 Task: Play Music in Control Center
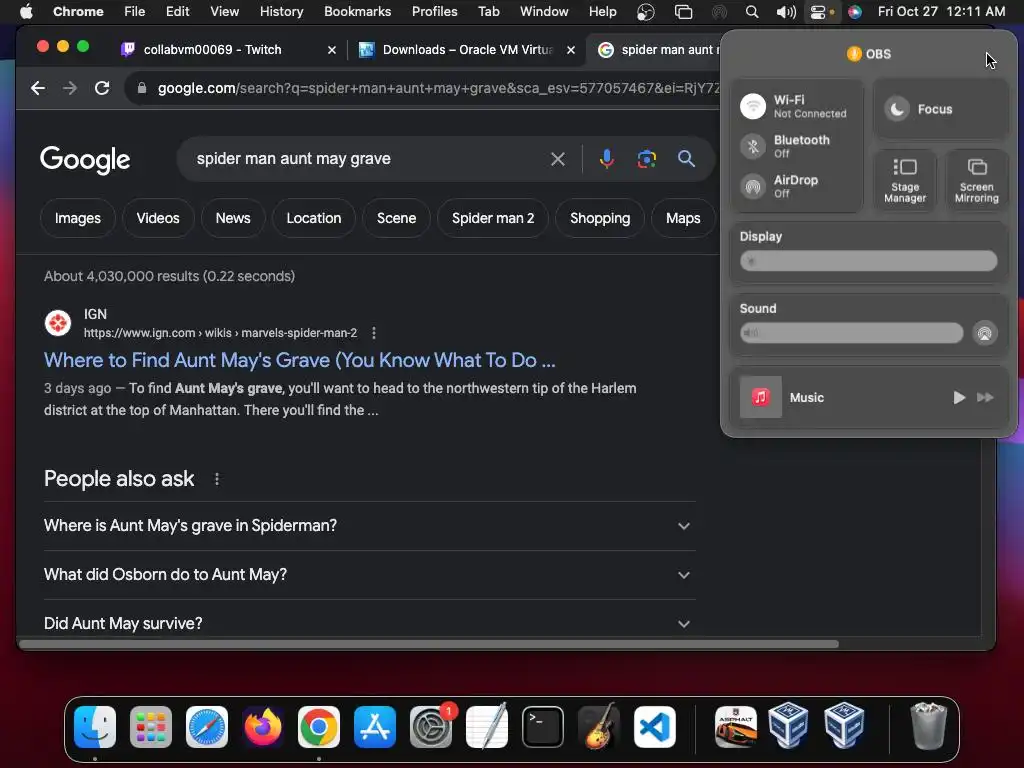(959, 397)
